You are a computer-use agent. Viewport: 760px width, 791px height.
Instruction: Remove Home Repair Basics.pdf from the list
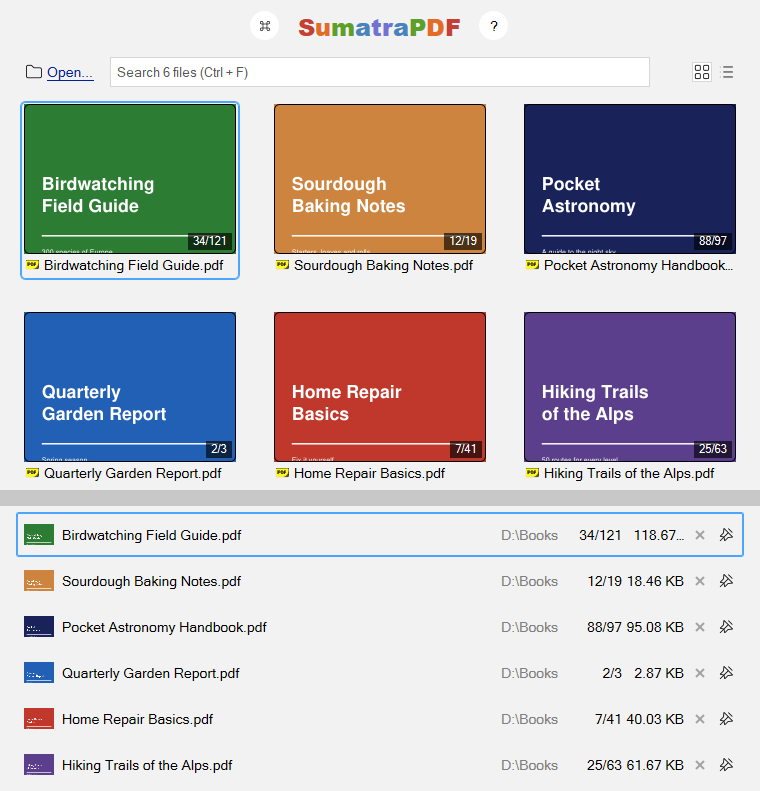[700, 719]
